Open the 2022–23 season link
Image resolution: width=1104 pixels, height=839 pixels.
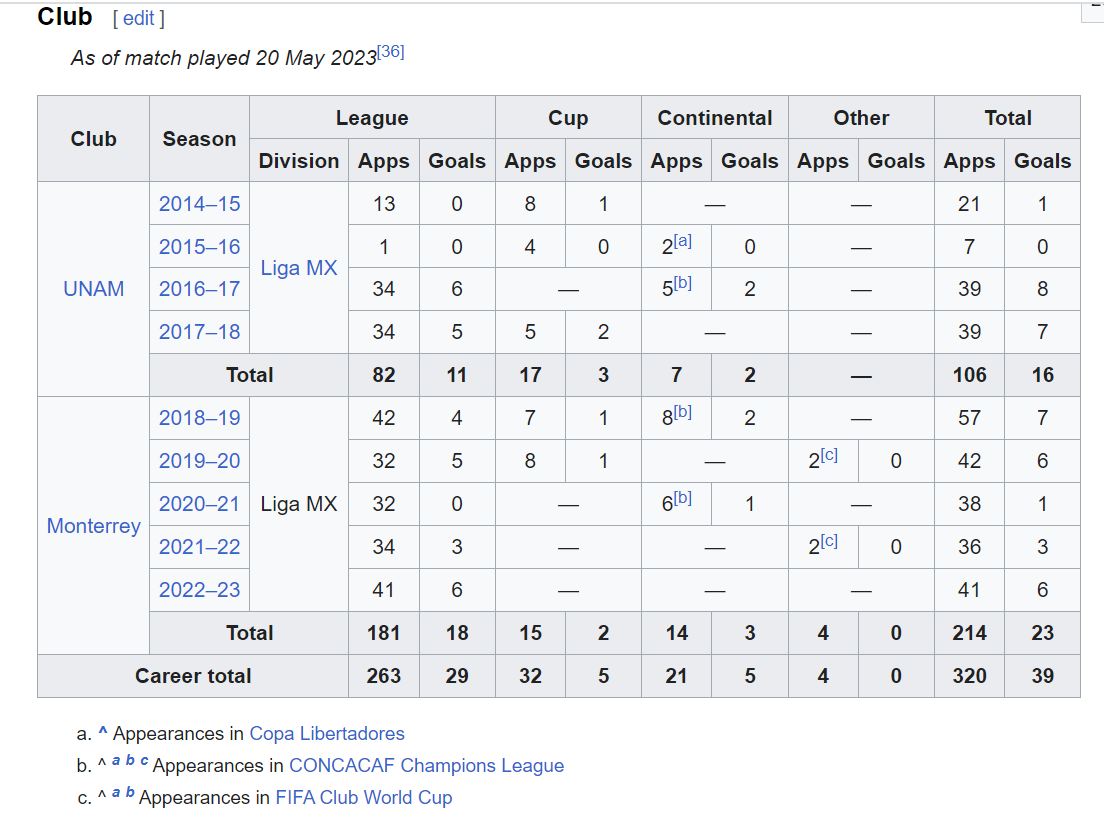point(199,589)
